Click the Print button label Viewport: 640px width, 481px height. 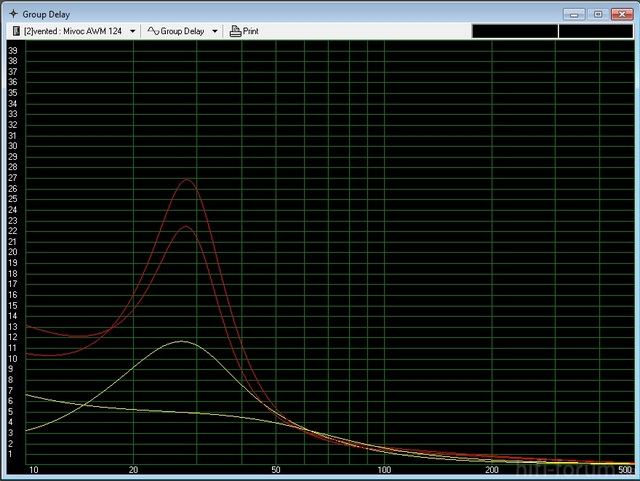(251, 31)
